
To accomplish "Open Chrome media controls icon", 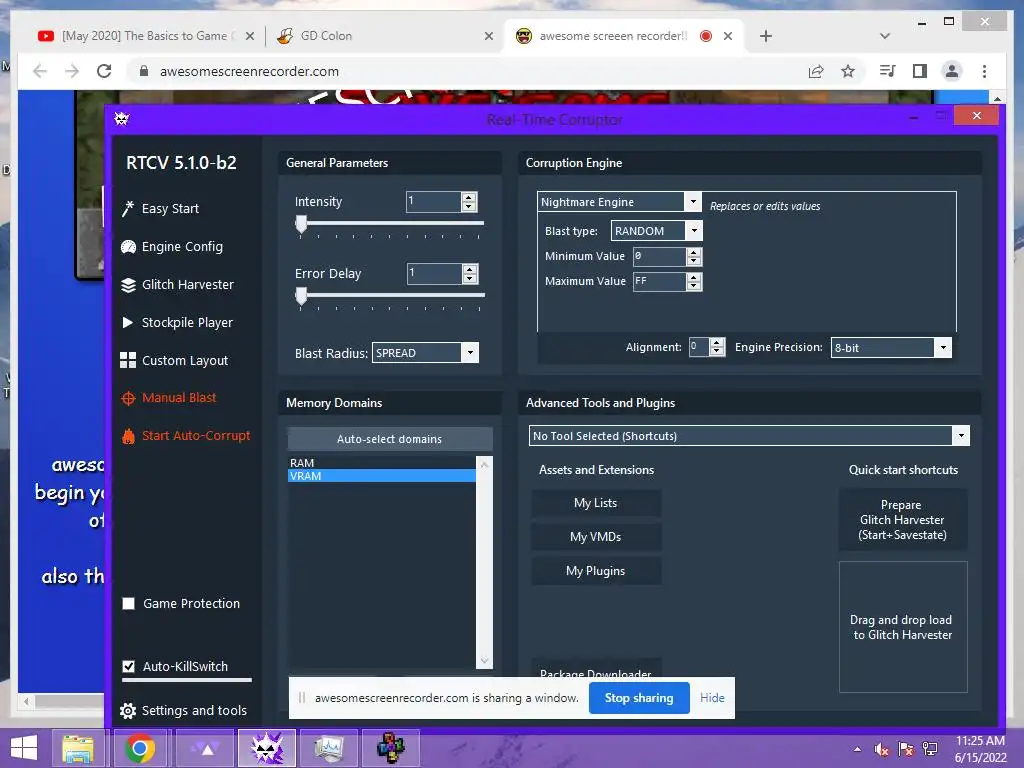I will click(888, 71).
